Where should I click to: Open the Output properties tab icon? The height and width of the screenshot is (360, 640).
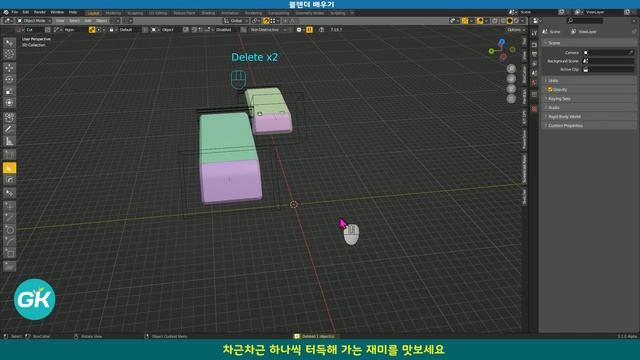point(534,54)
